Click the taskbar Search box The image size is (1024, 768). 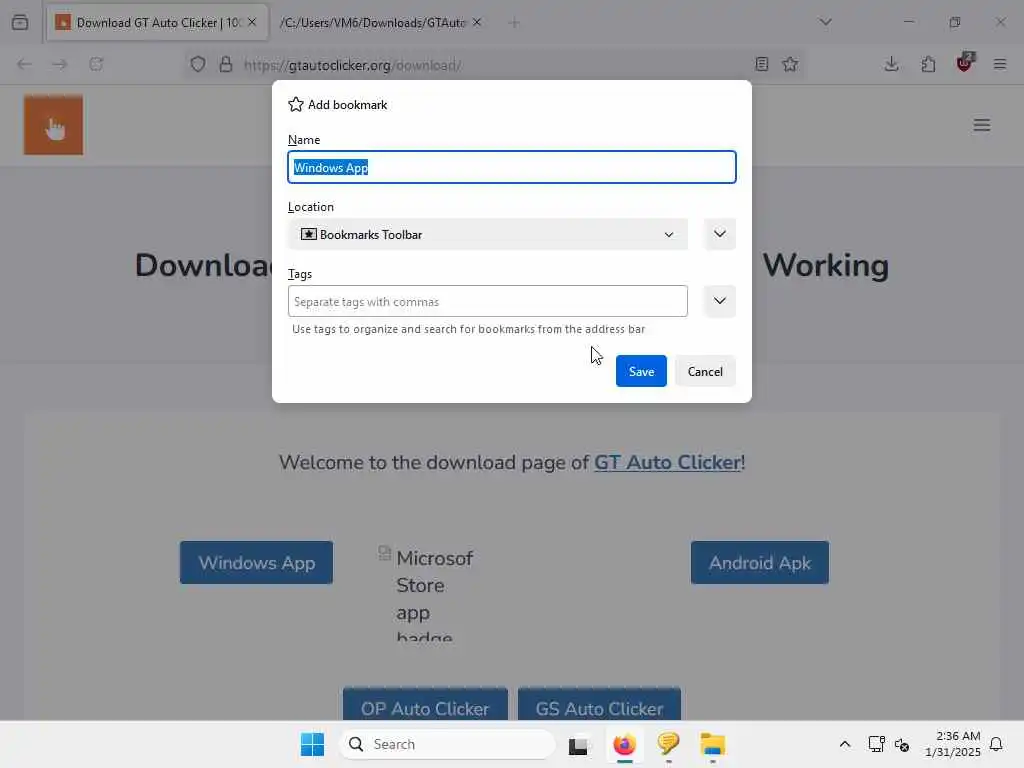point(447,744)
